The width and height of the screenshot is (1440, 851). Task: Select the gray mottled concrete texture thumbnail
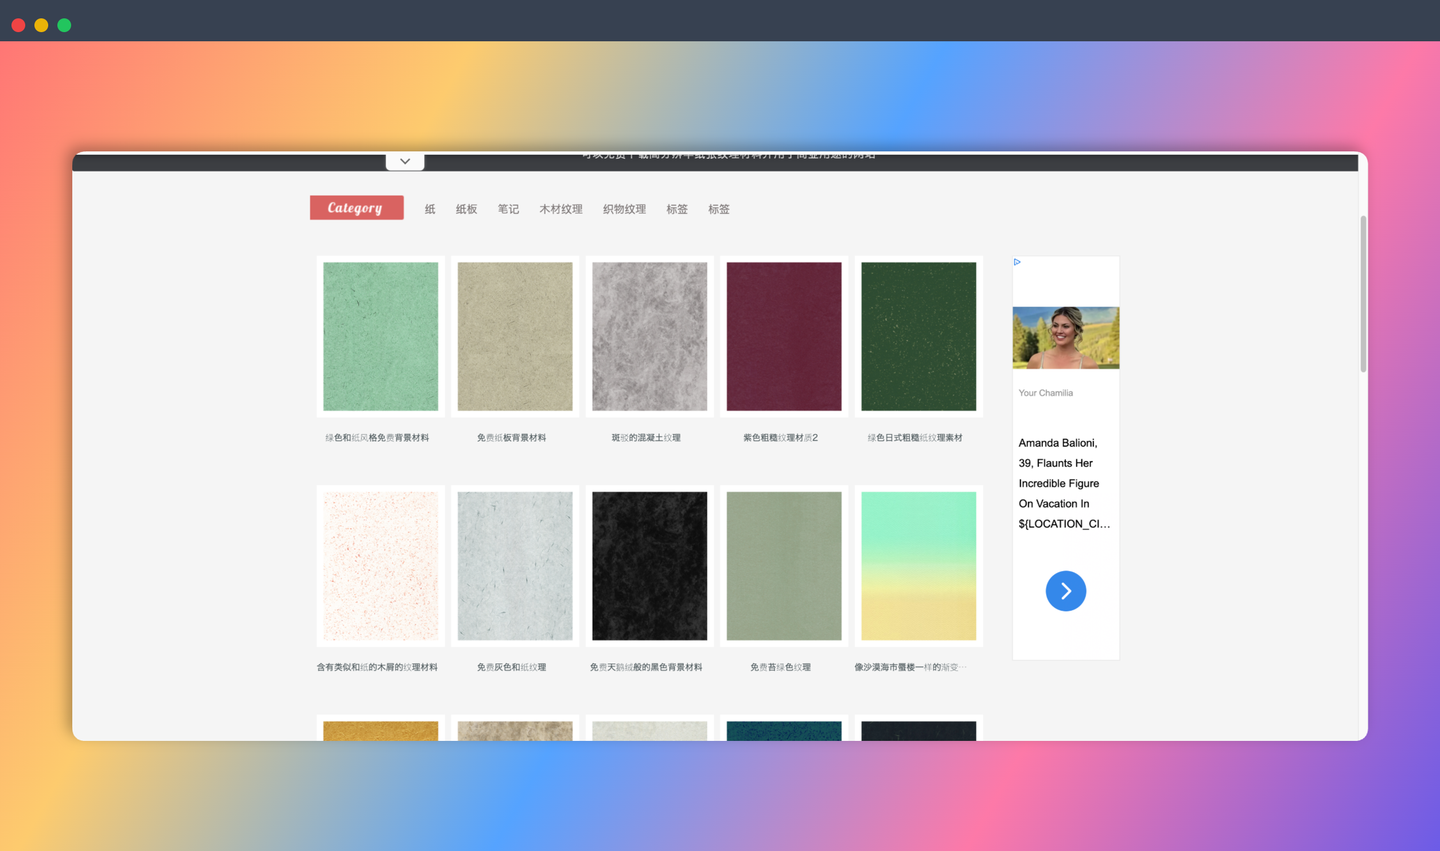650,336
